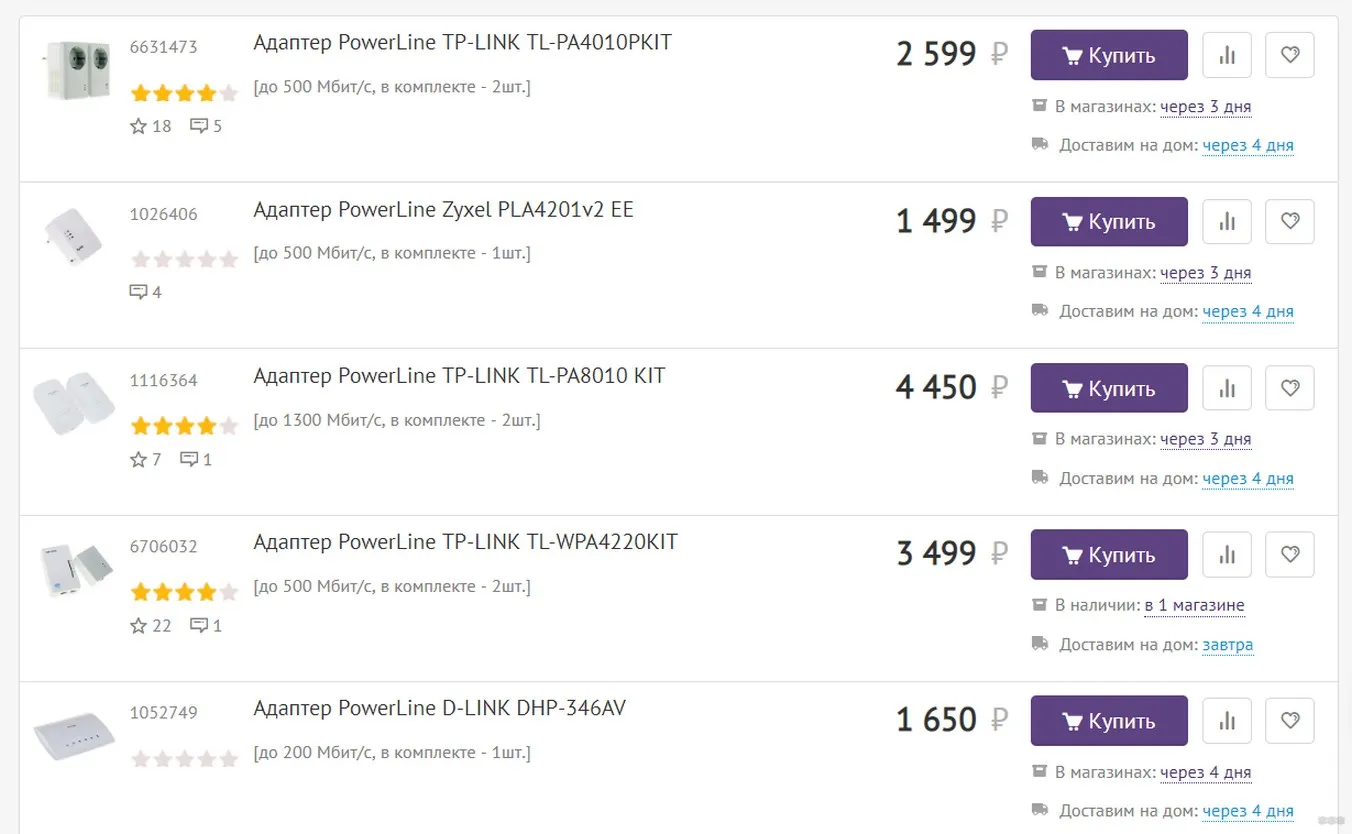Add TP-LINK TL-PA4010PKIT to comparison chart
This screenshot has width=1352, height=834.
[1227, 55]
